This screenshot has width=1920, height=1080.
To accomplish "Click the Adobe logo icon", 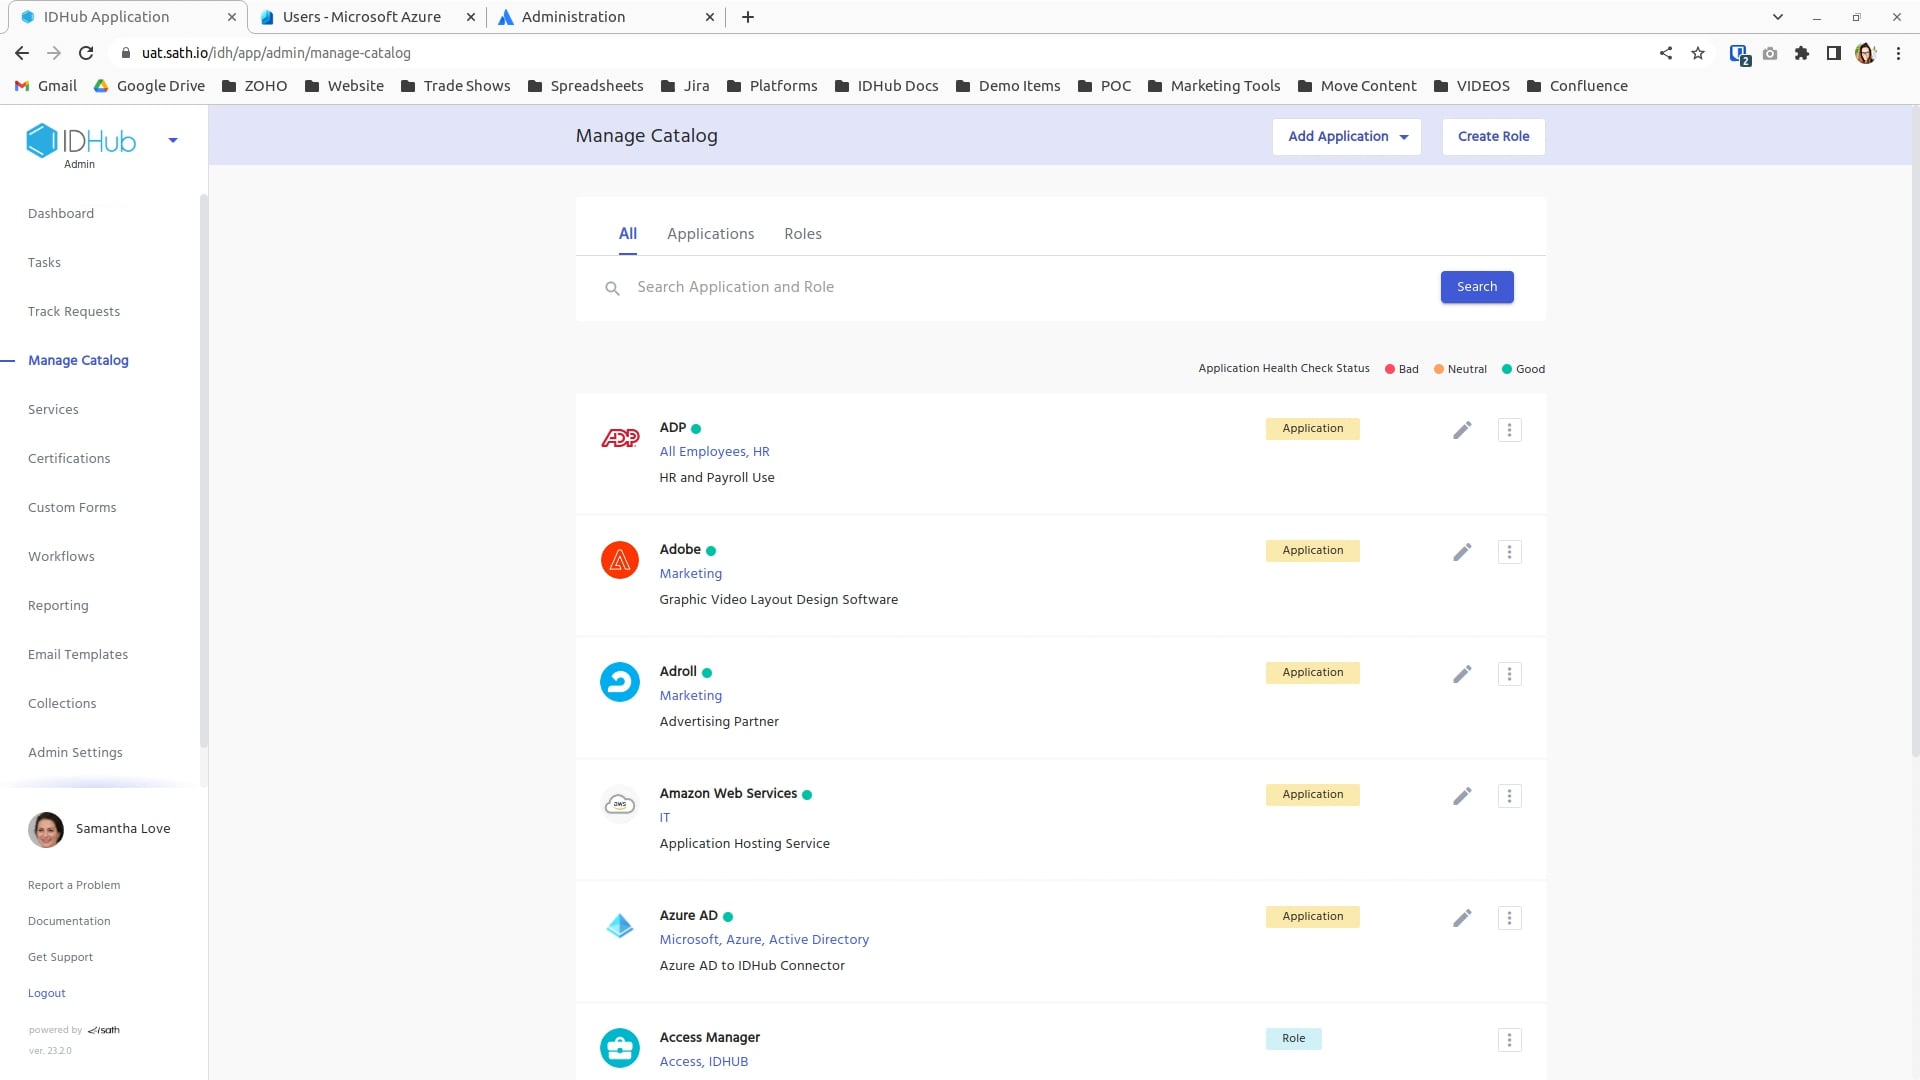I will click(620, 560).
